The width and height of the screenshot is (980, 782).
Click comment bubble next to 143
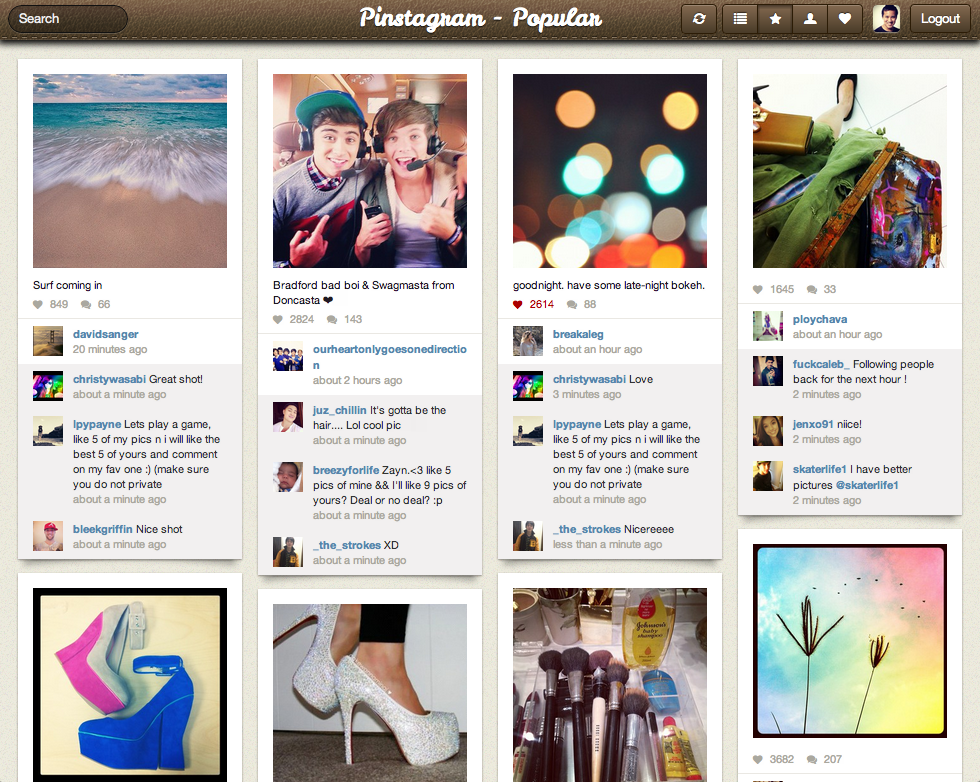tap(332, 319)
